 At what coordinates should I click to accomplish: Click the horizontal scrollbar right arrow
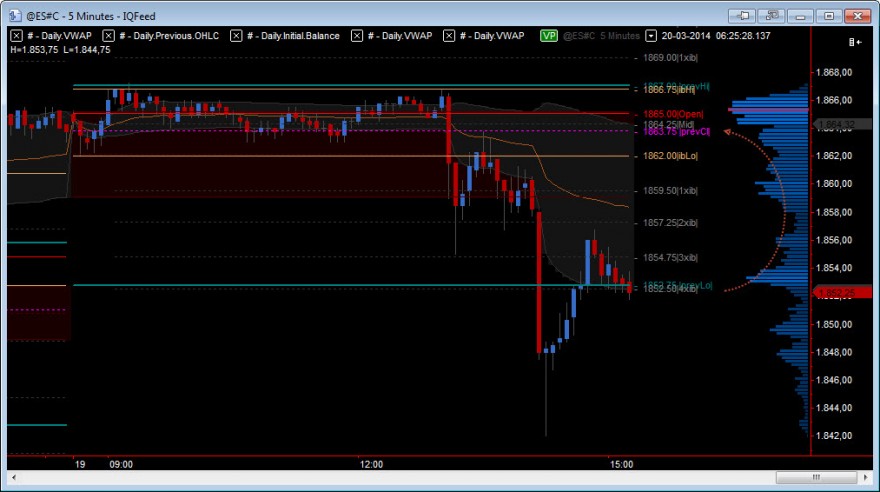(866, 477)
